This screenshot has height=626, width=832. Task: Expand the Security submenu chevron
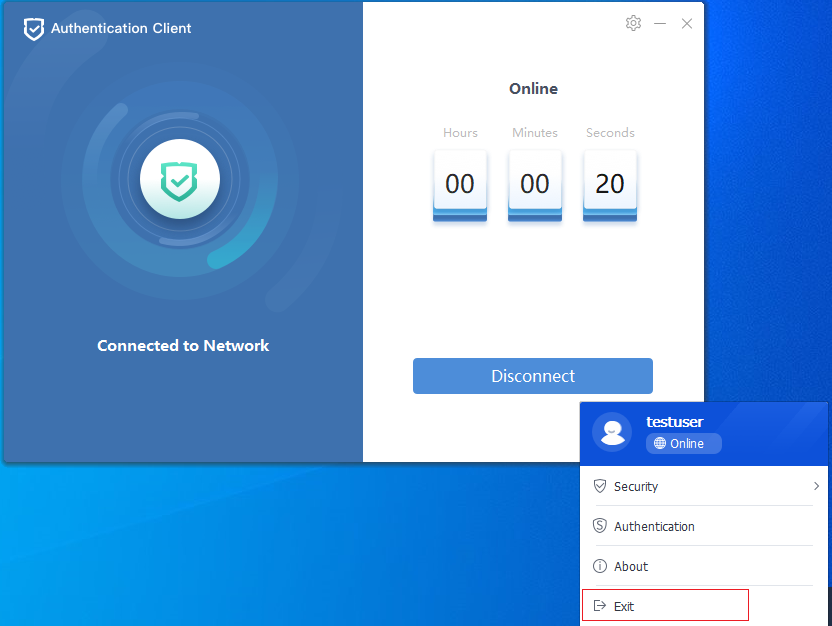[x=816, y=486]
